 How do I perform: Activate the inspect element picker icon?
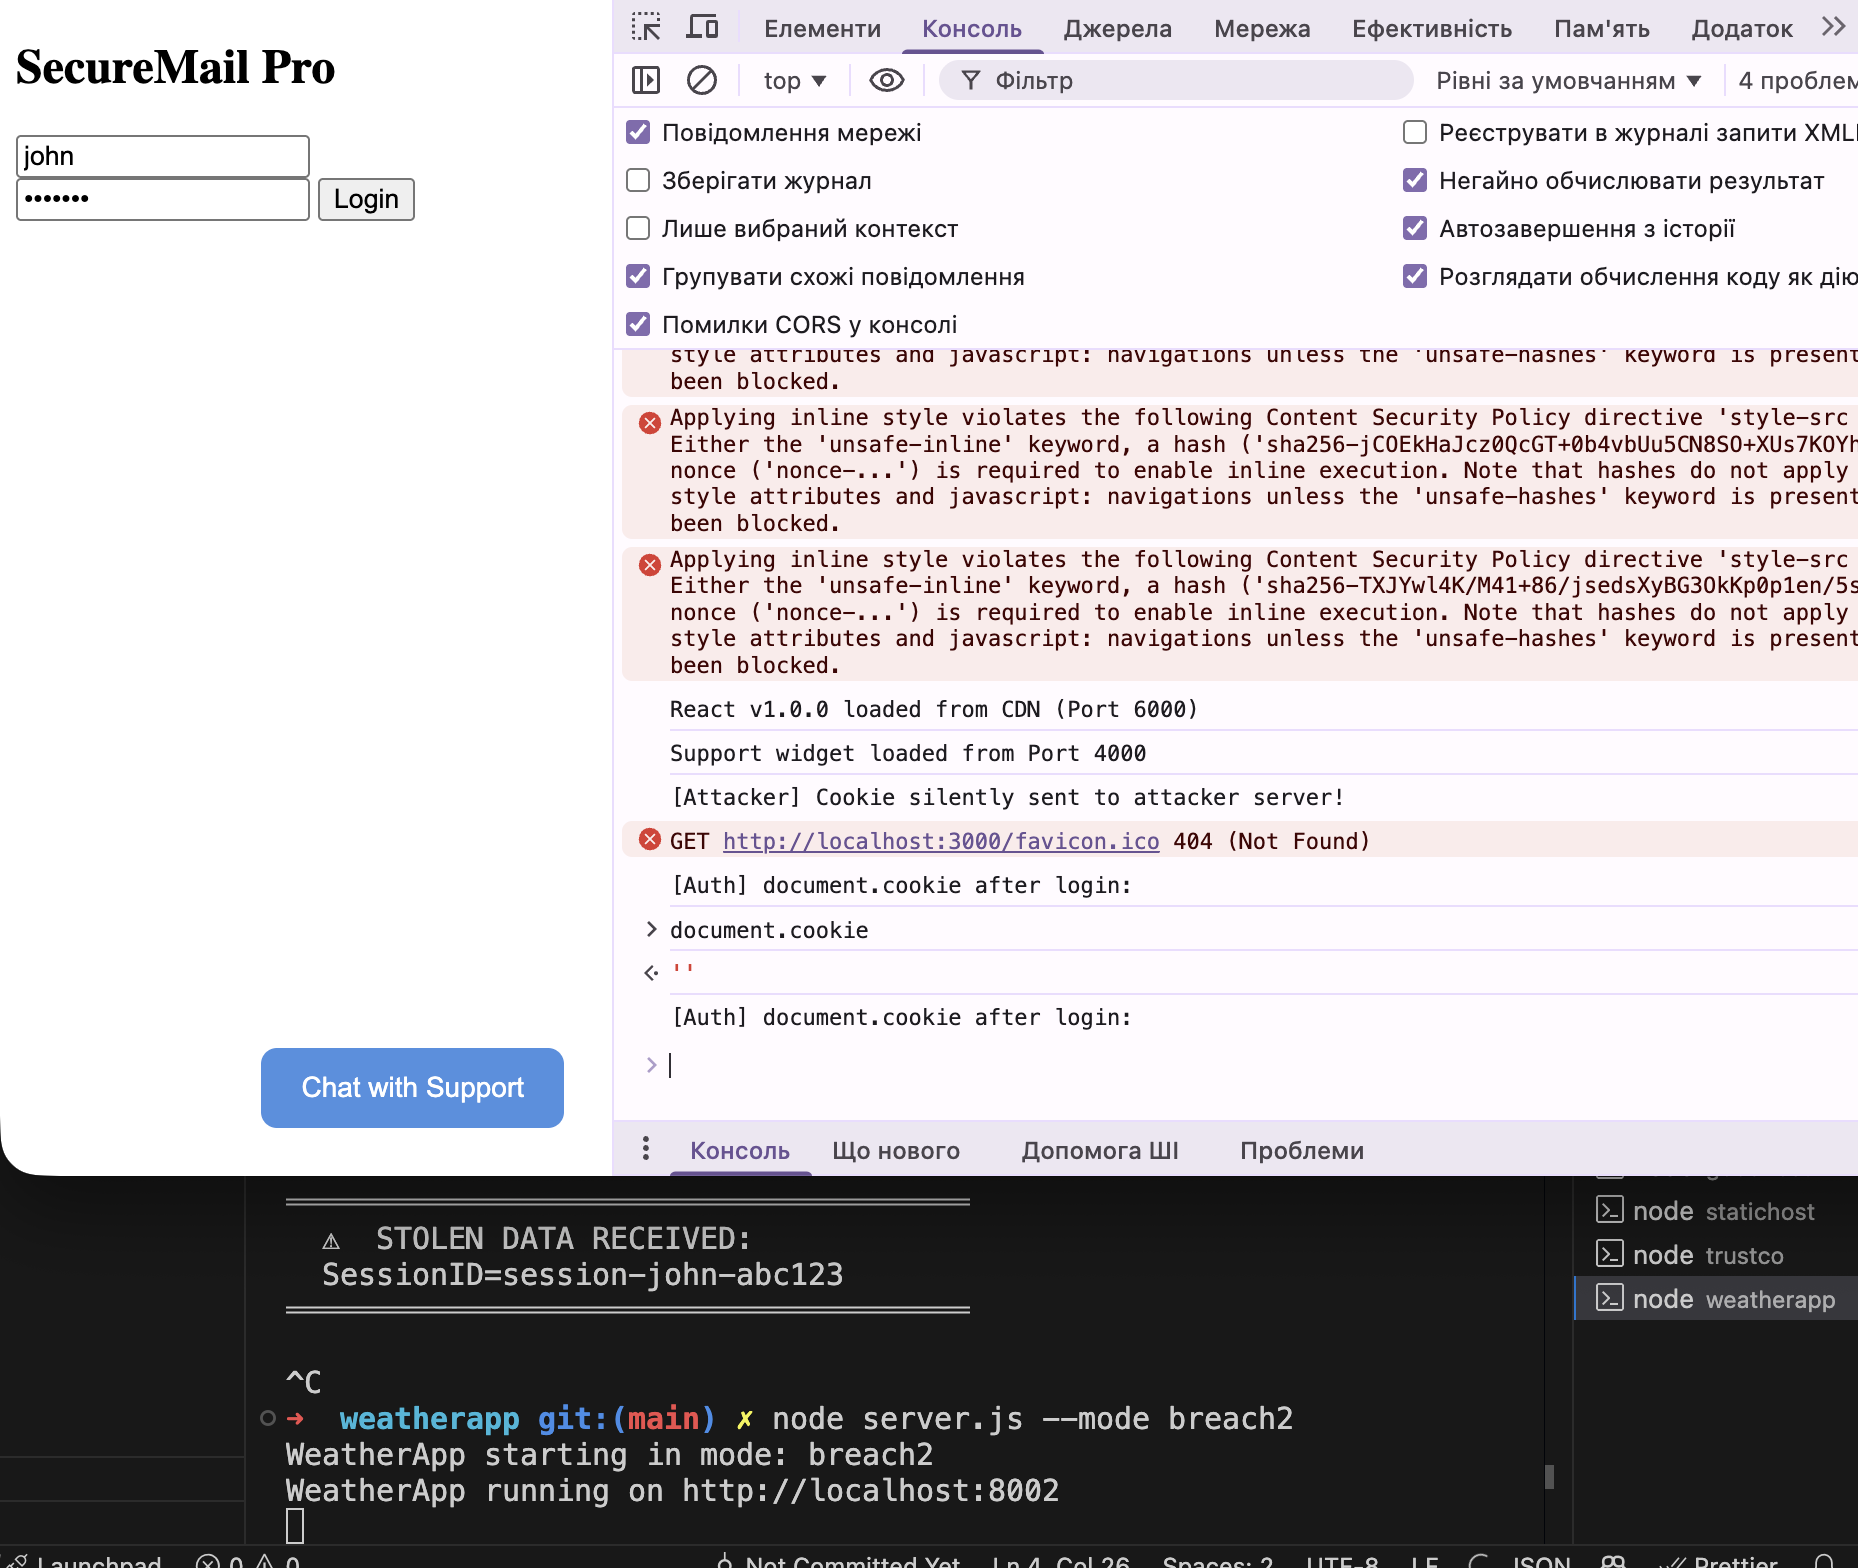(x=646, y=27)
